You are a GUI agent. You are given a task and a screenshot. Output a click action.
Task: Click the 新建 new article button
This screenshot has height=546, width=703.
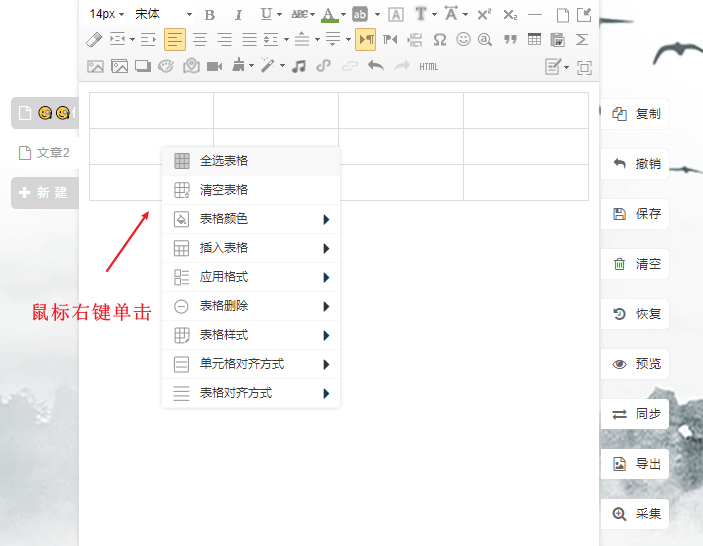point(44,192)
